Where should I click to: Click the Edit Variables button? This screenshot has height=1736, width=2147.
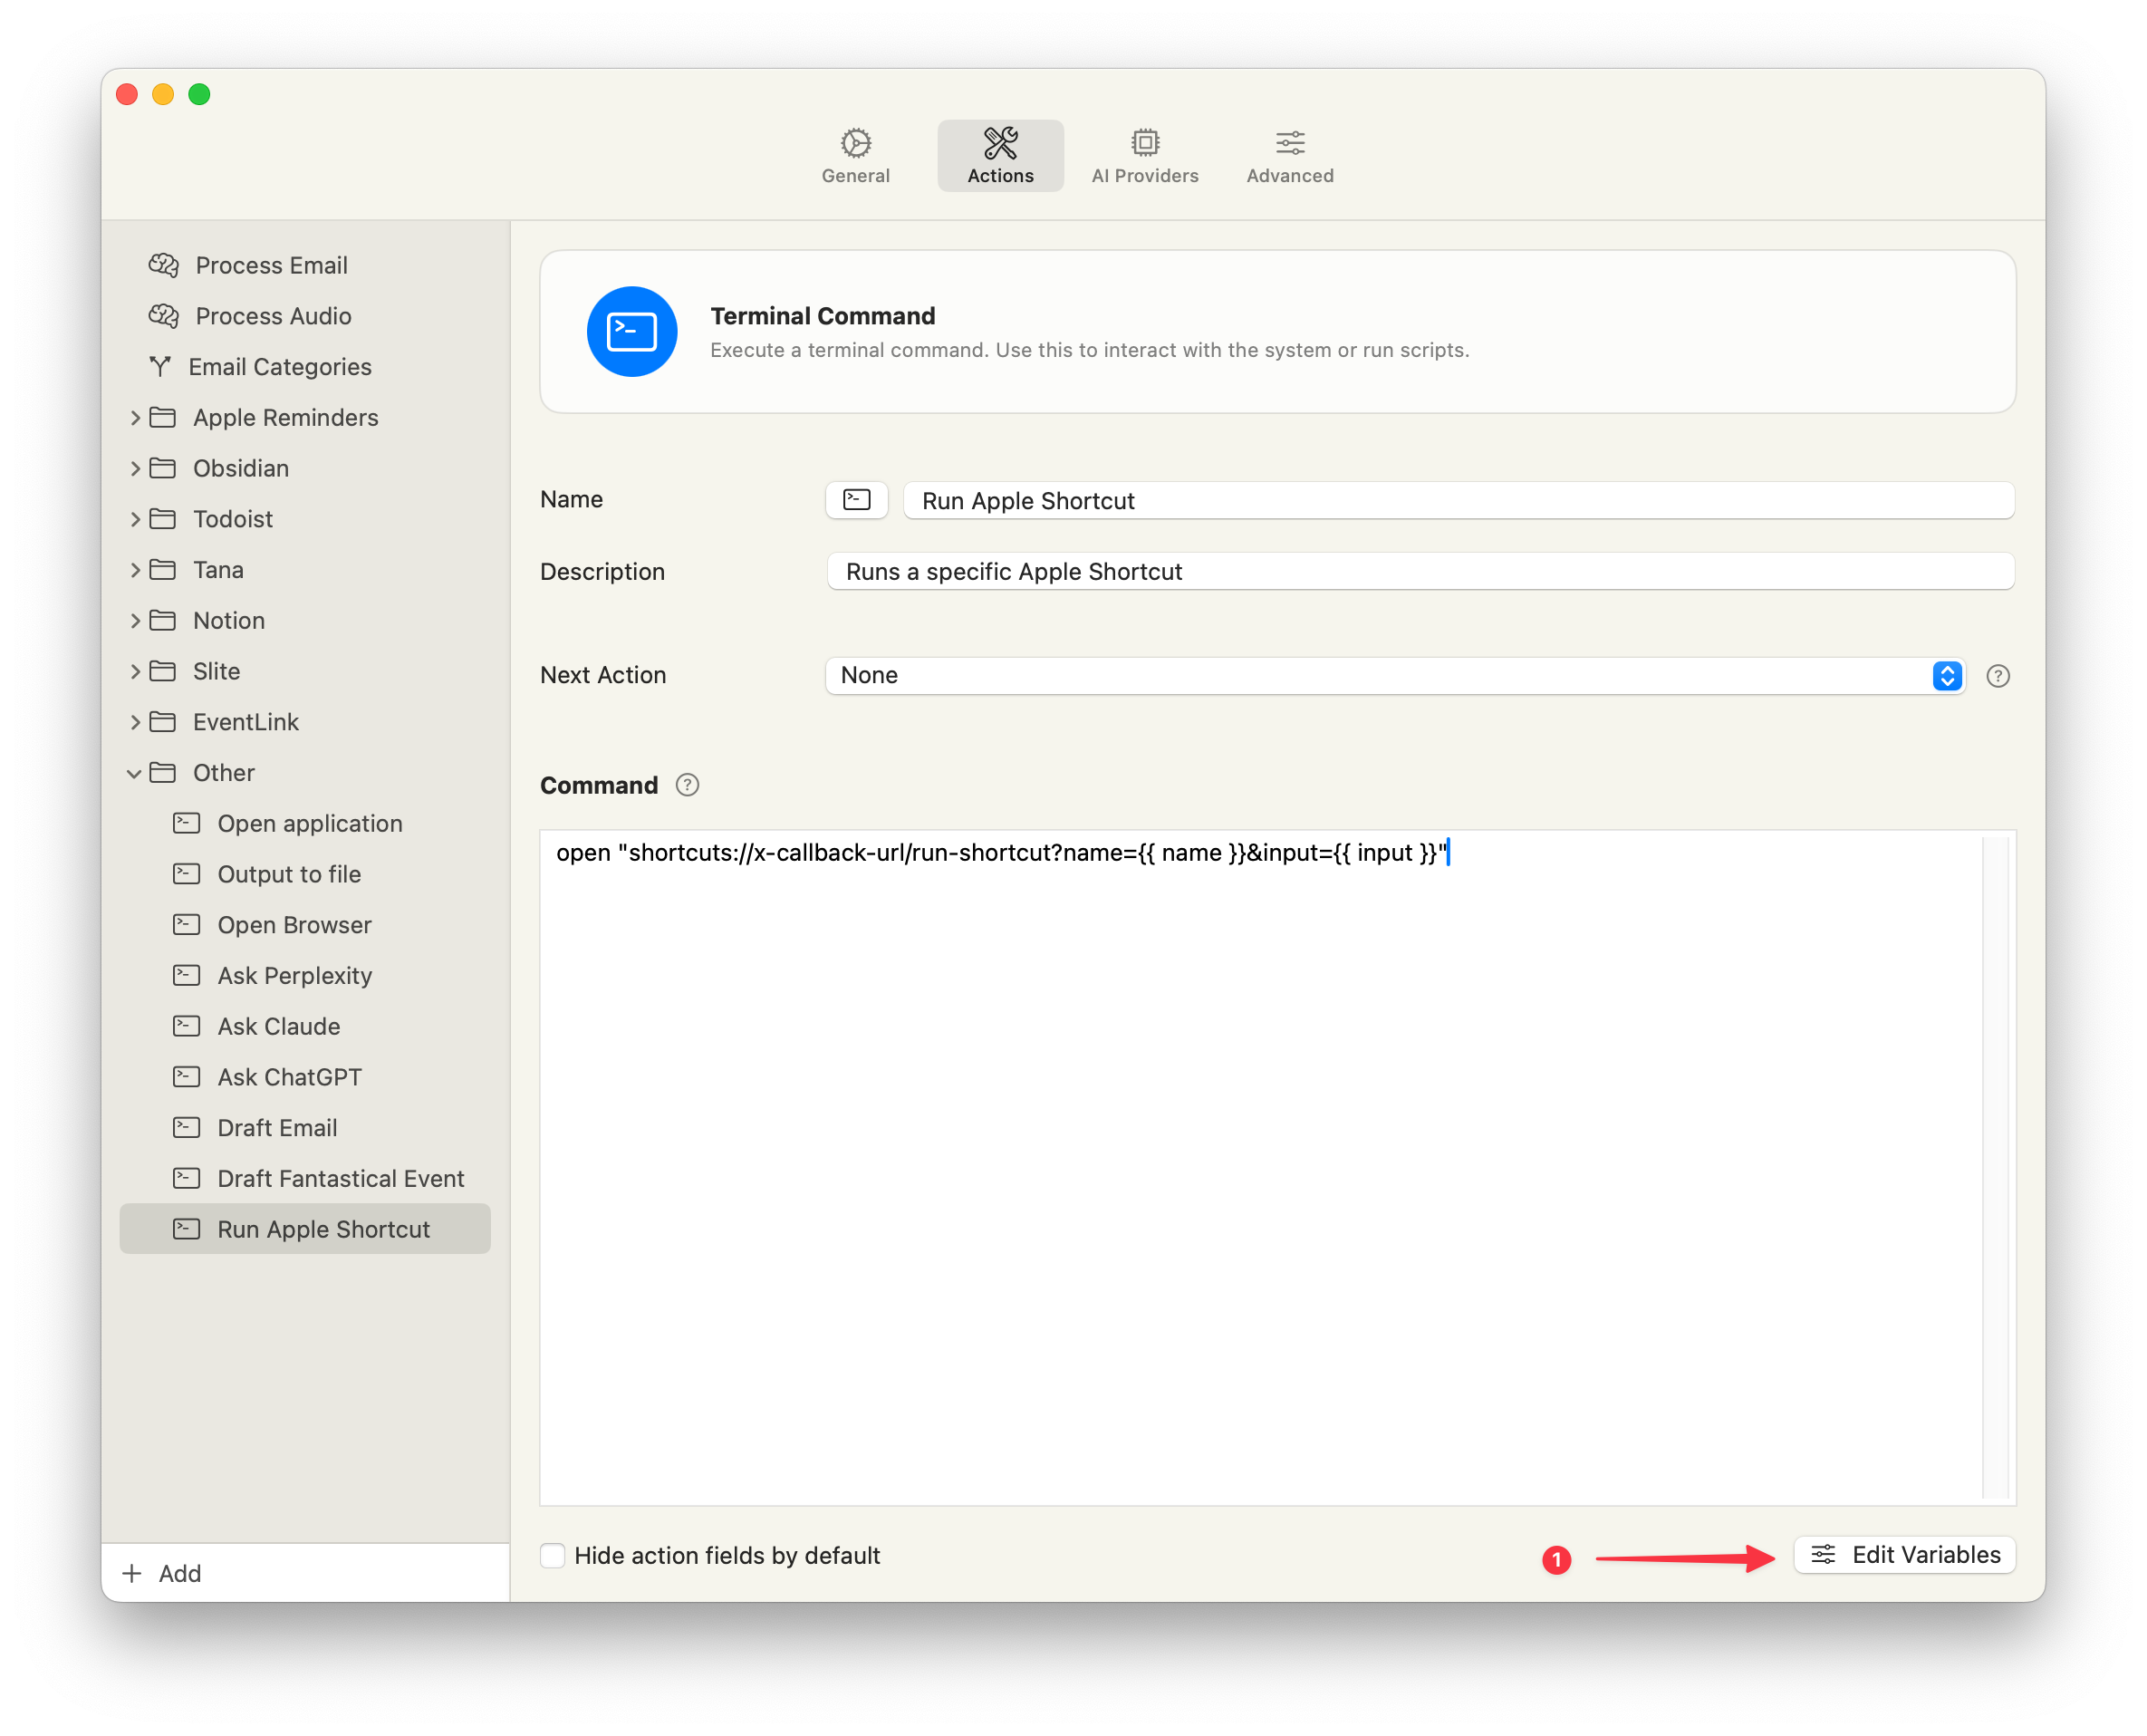pos(1905,1555)
